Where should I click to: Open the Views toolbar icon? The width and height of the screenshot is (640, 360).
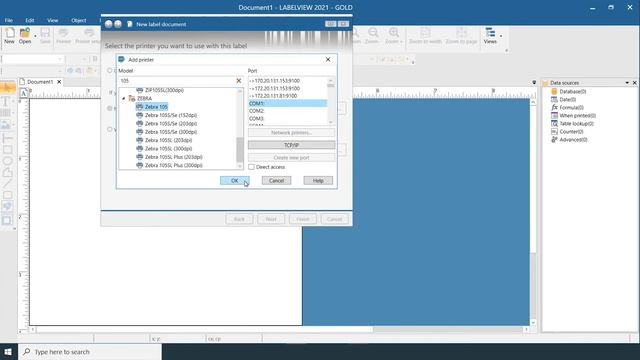[x=490, y=33]
